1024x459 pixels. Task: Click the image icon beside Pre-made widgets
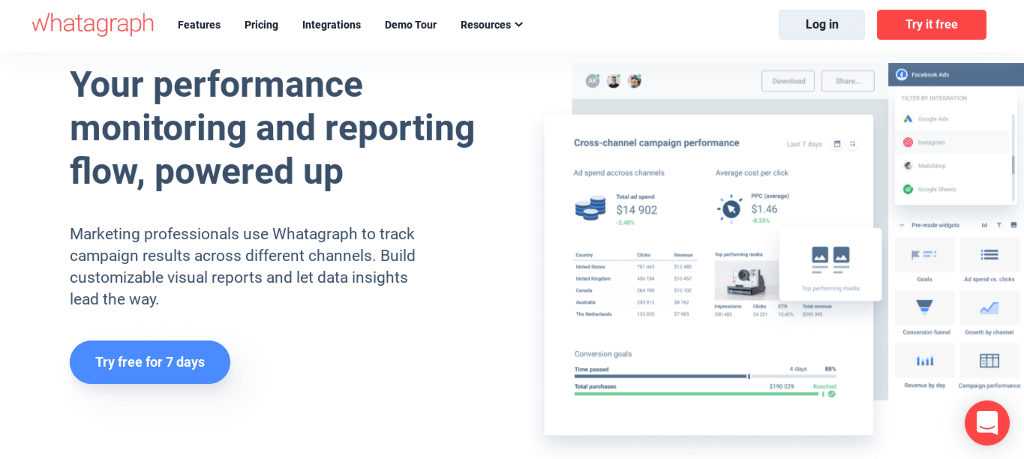click(x=1014, y=225)
